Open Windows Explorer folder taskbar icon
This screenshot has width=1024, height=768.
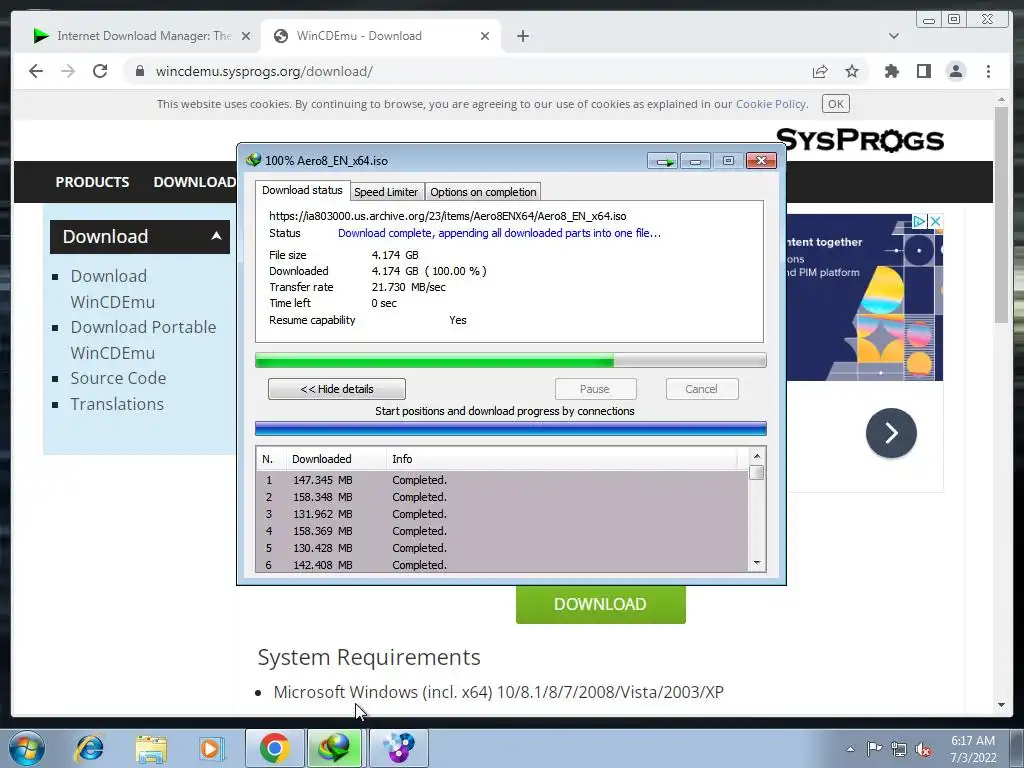point(151,748)
